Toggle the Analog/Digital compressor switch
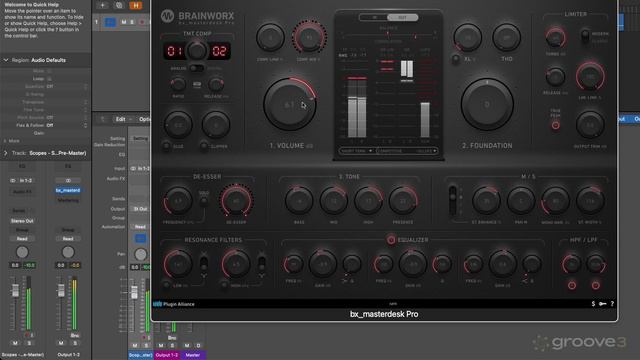 196,68
